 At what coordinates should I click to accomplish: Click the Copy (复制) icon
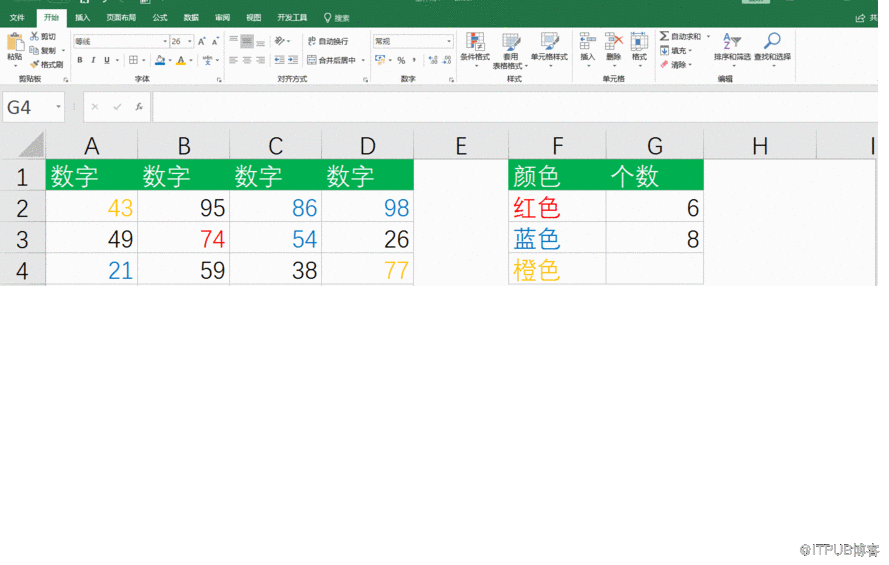point(35,50)
